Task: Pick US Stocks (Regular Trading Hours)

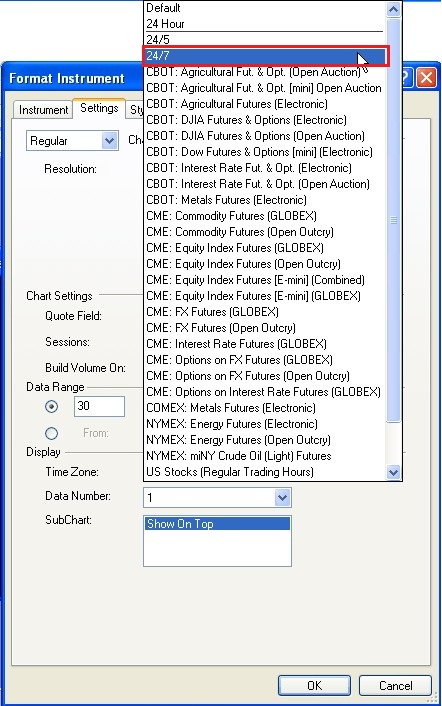Action: [265, 472]
